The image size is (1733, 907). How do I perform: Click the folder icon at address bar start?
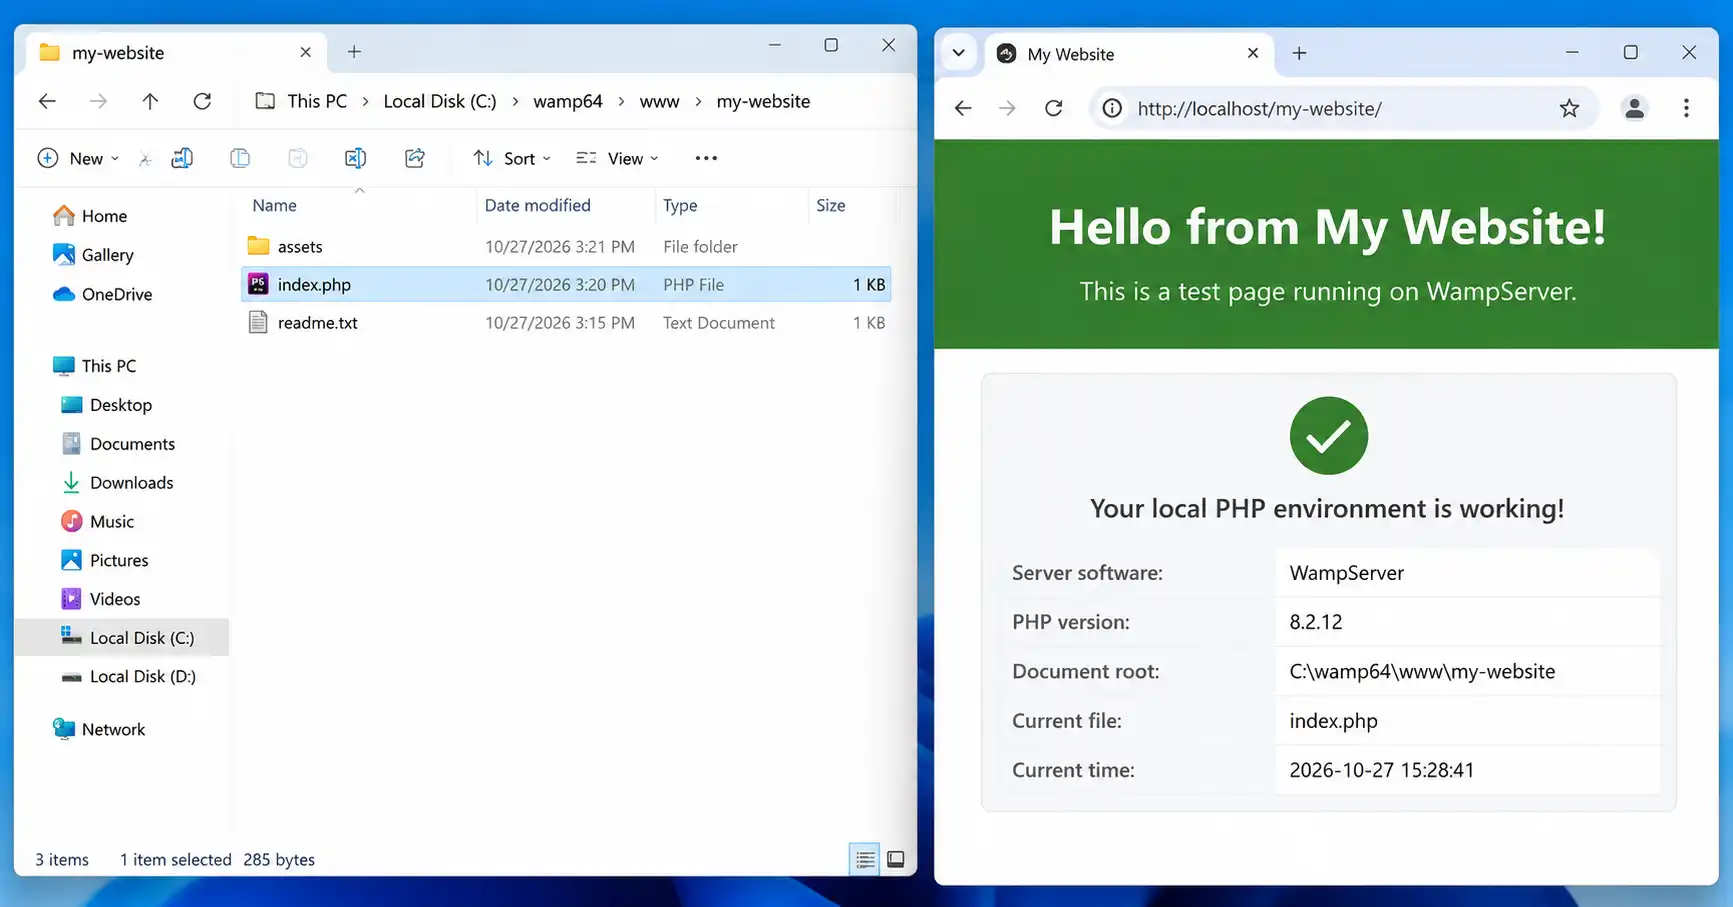point(265,101)
